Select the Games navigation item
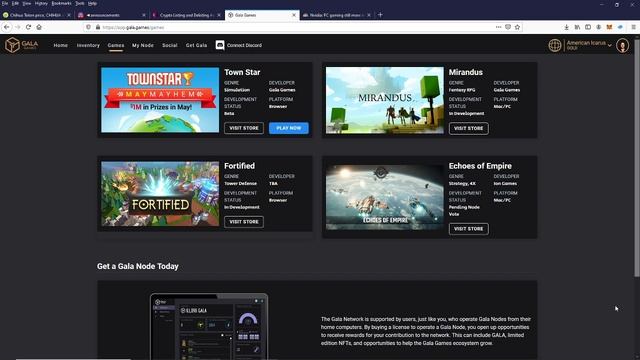 point(116,45)
